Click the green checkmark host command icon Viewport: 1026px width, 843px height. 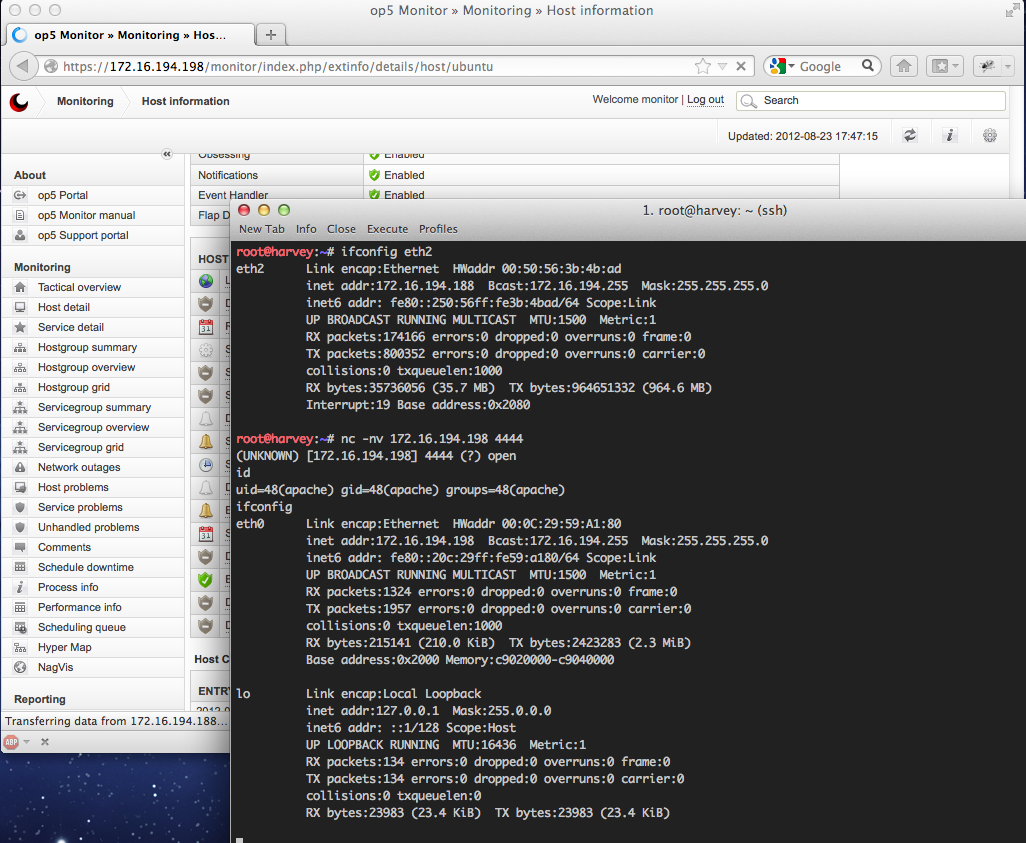pos(206,580)
